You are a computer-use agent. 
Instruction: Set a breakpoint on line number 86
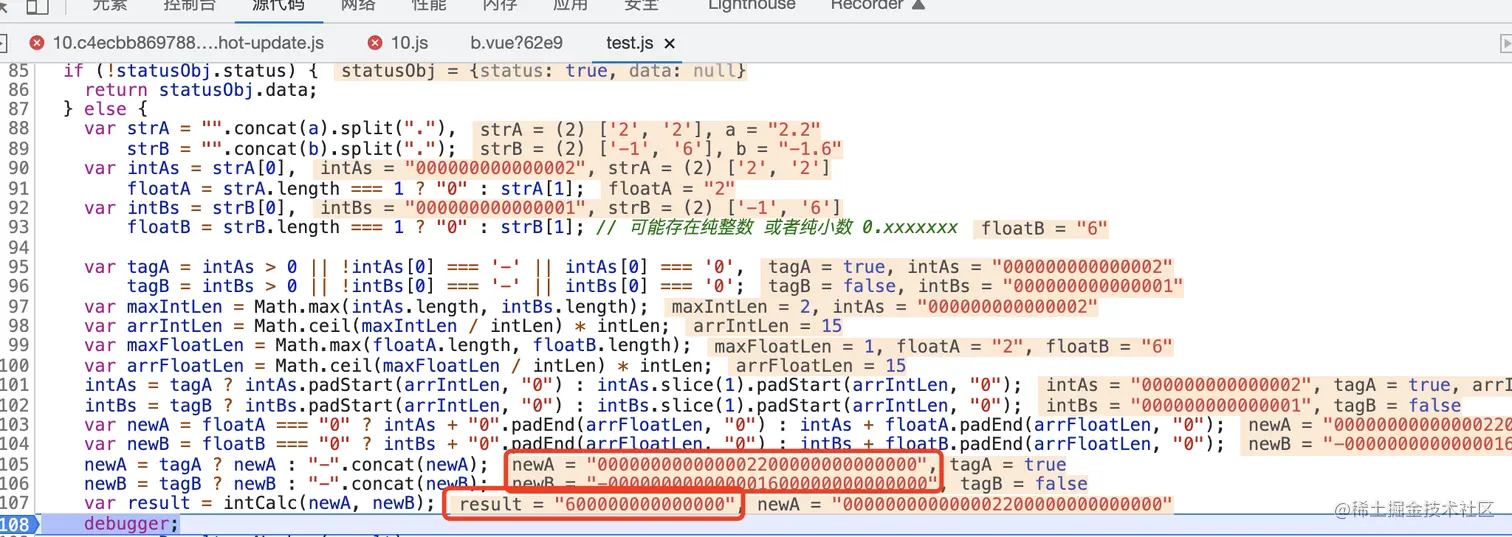pos(19,90)
